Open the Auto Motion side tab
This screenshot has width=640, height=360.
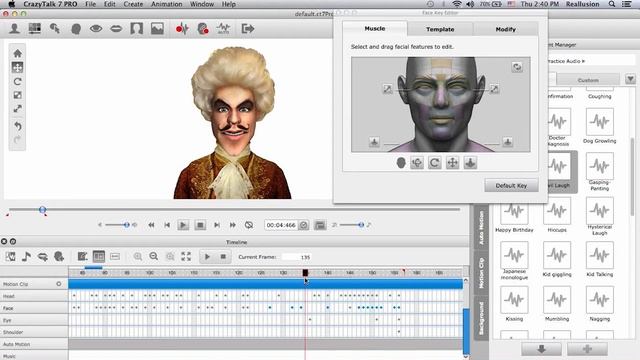click(x=481, y=227)
